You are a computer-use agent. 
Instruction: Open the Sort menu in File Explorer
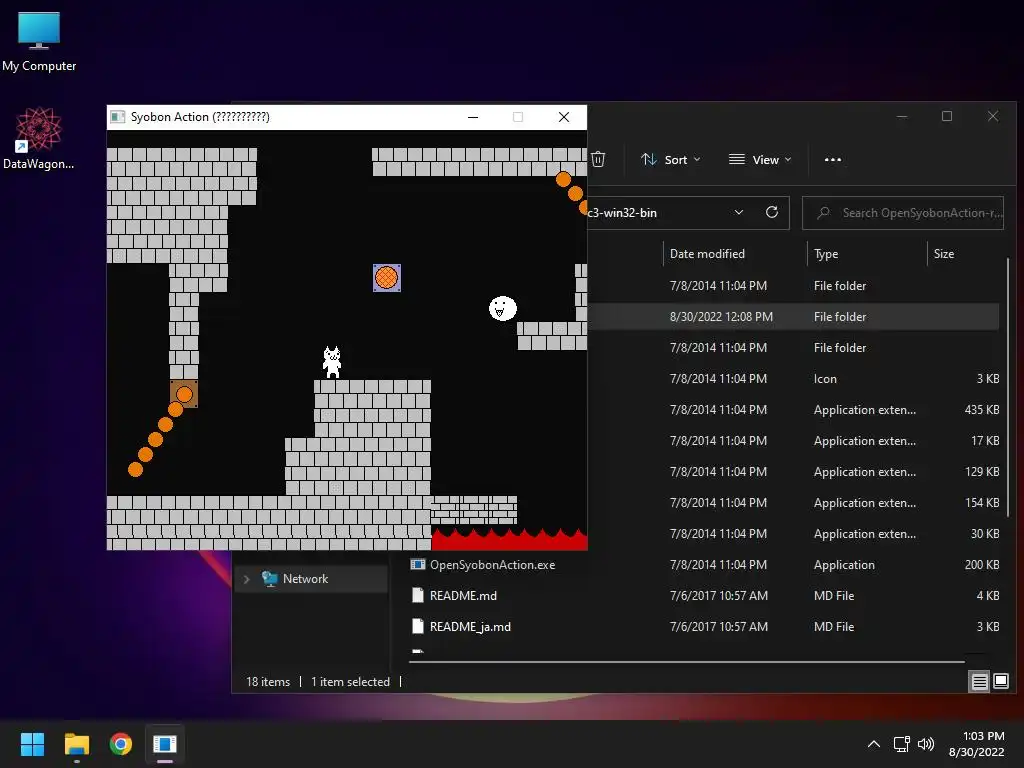tap(670, 159)
